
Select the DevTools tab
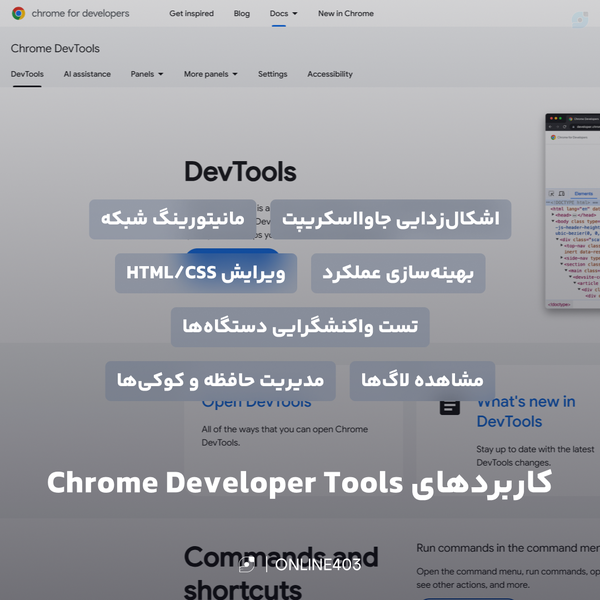pos(27,74)
